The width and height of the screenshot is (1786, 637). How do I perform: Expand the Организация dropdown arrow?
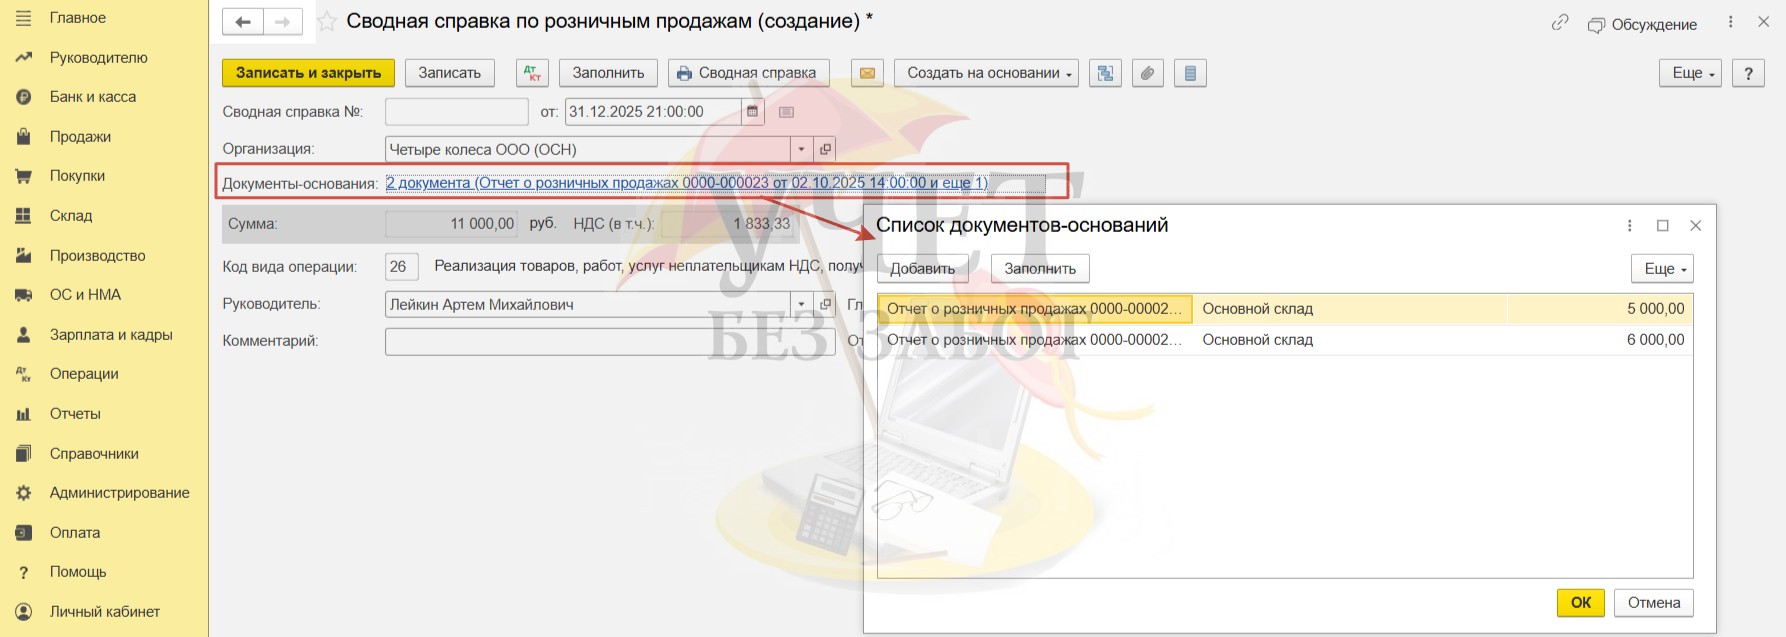pyautogui.click(x=801, y=149)
